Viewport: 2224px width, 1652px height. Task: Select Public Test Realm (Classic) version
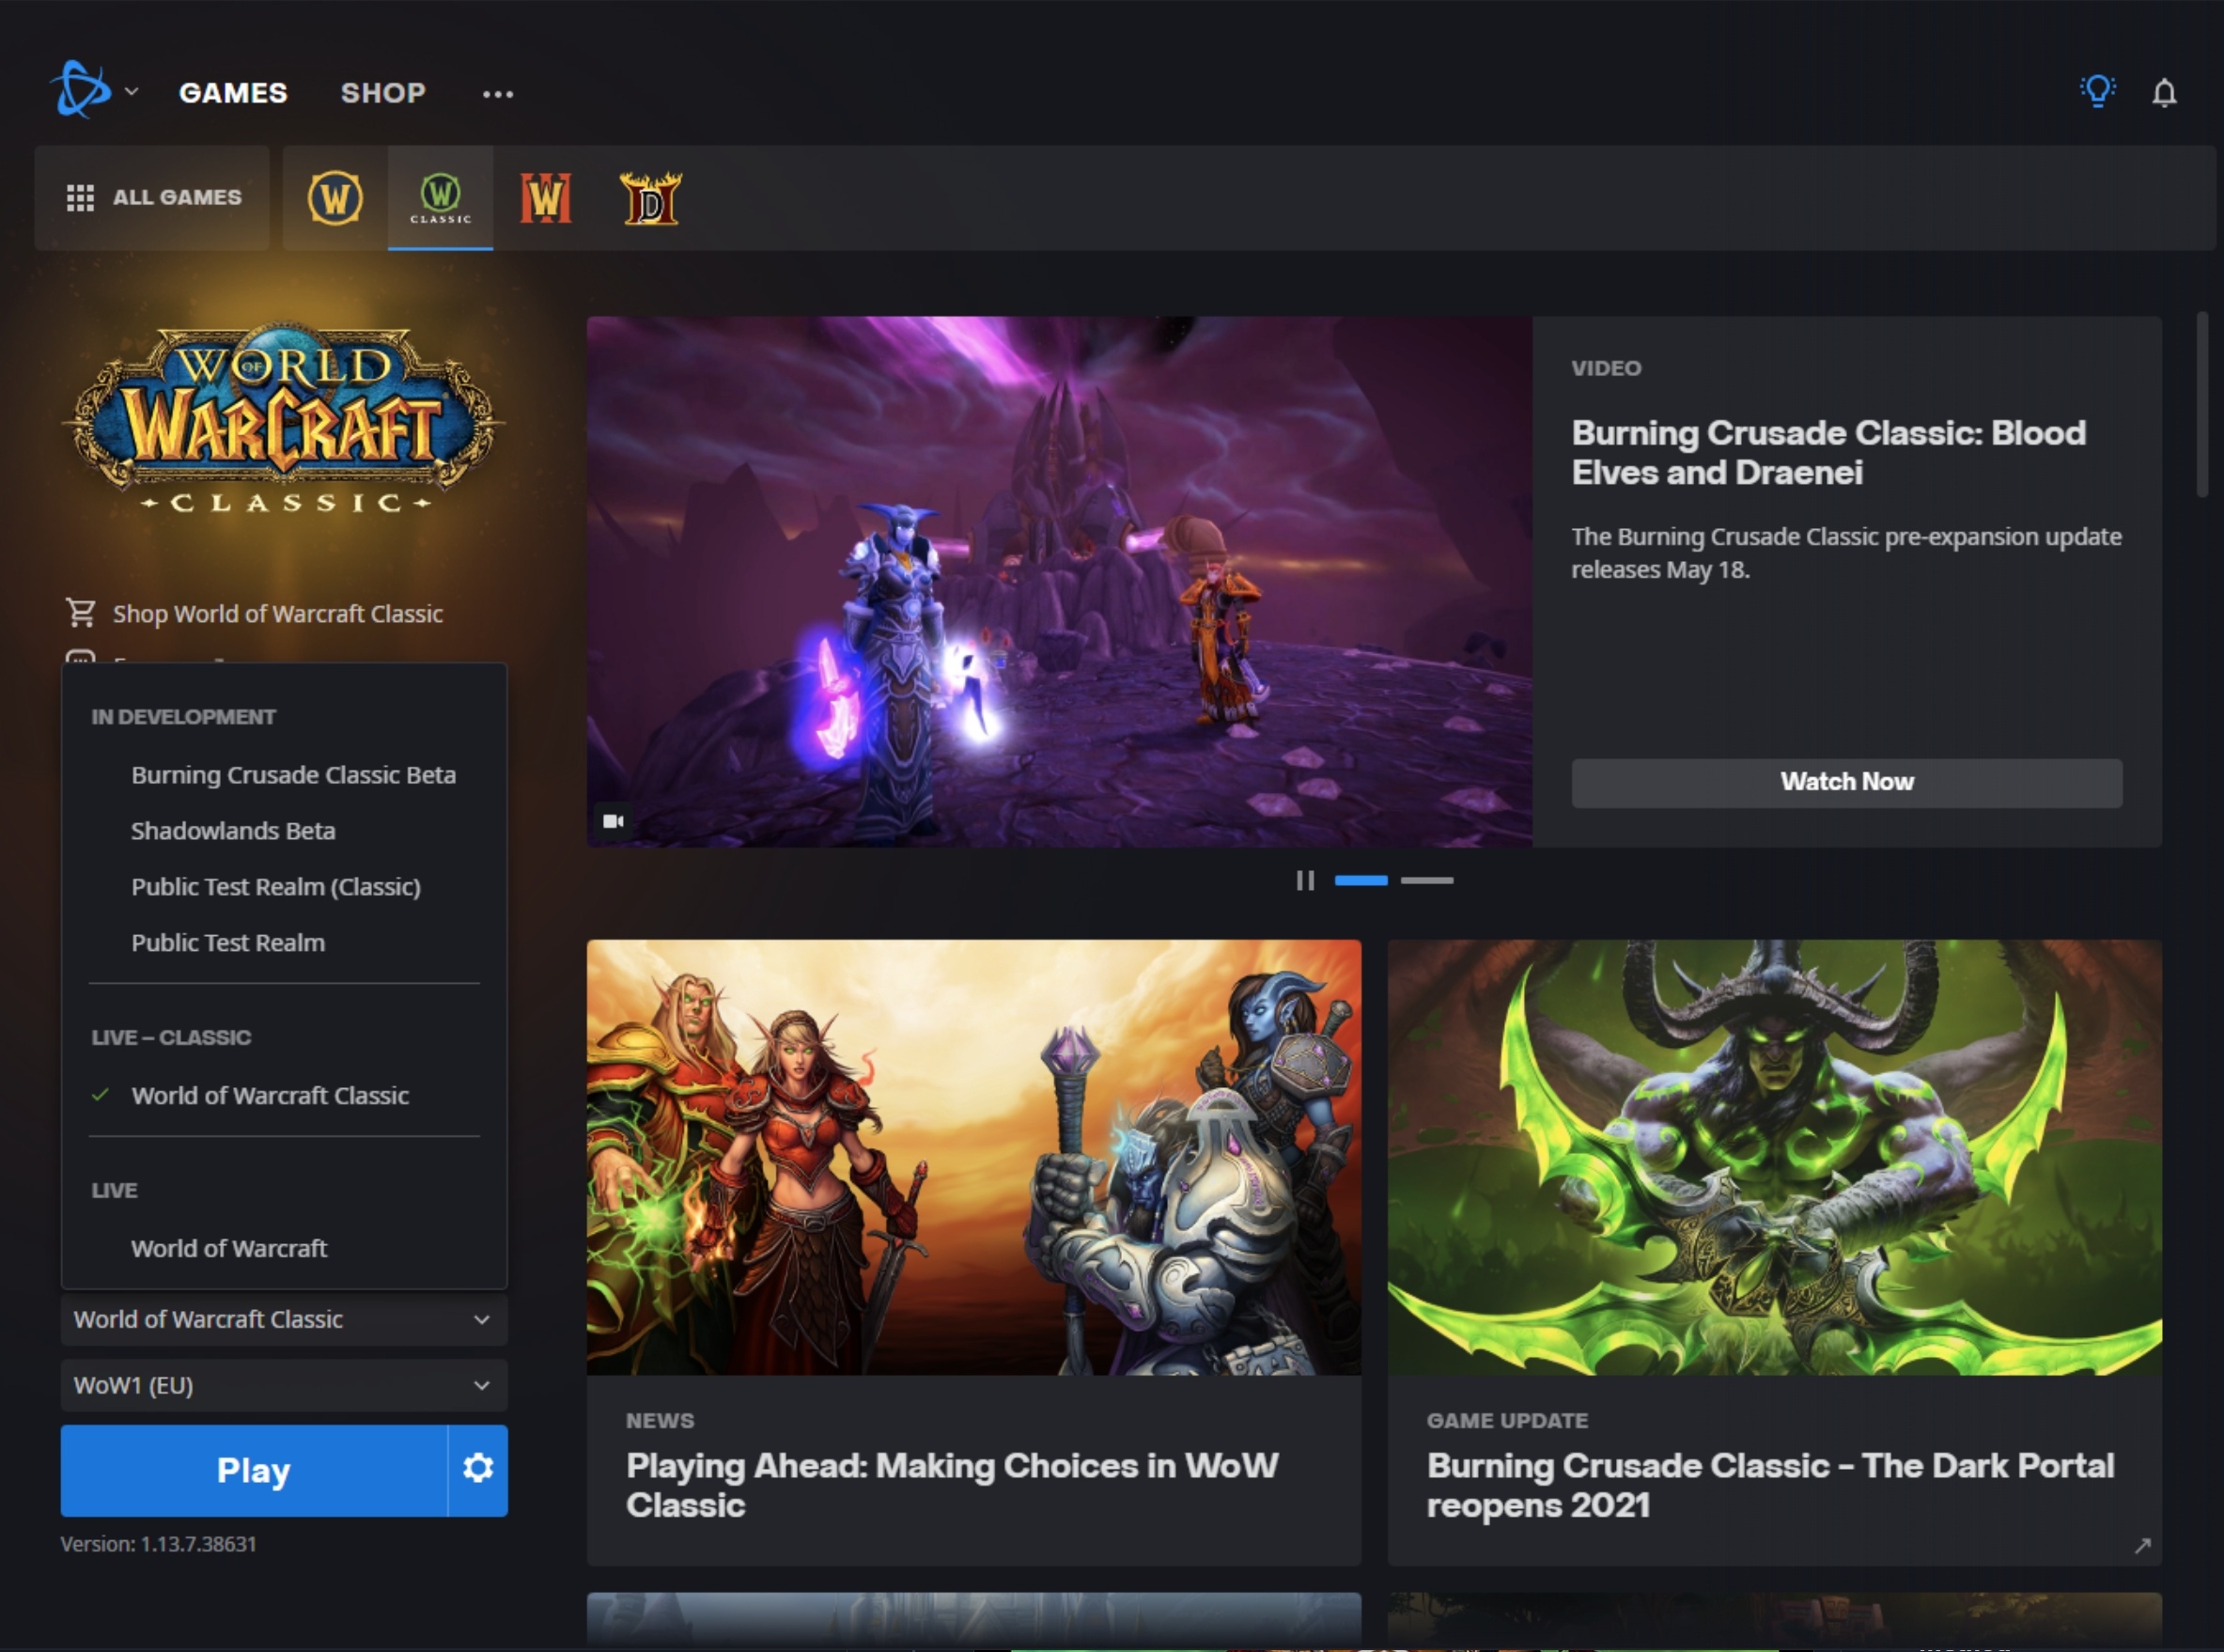(x=276, y=886)
